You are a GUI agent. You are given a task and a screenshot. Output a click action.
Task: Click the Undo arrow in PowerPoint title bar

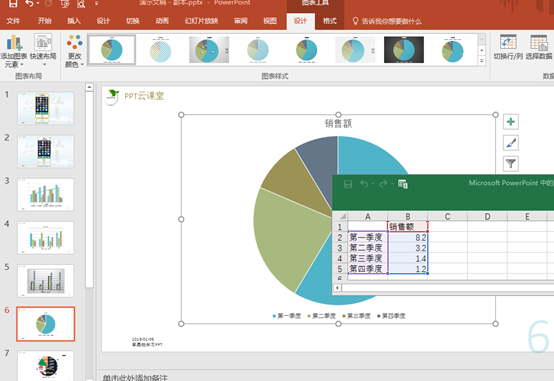pos(30,4)
